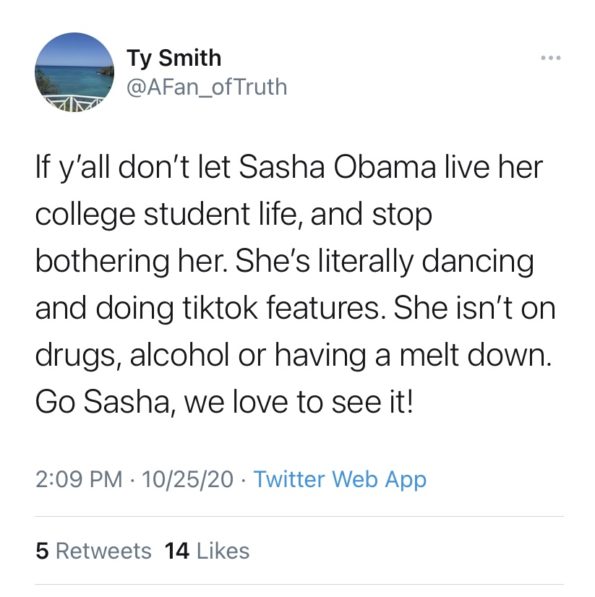Viewport: 595px width, 597px height.
Task: Click the bold number 14 beside Likes
Action: [x=177, y=551]
